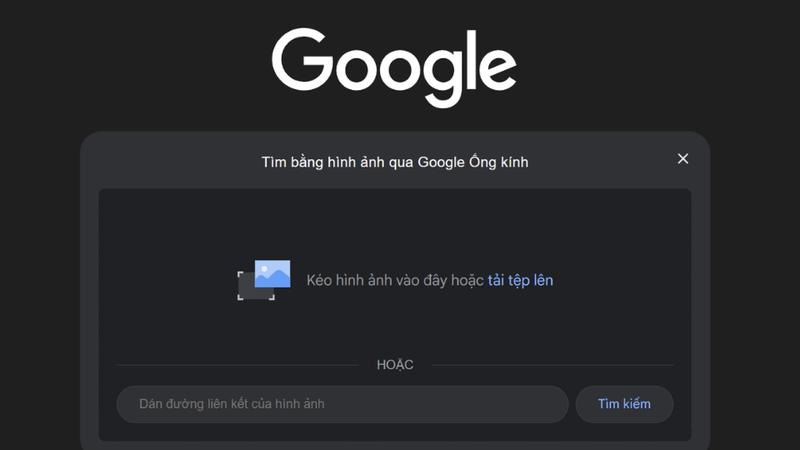The width and height of the screenshot is (800, 450).
Task: Close the Google Lens image search dialog
Action: pos(683,159)
